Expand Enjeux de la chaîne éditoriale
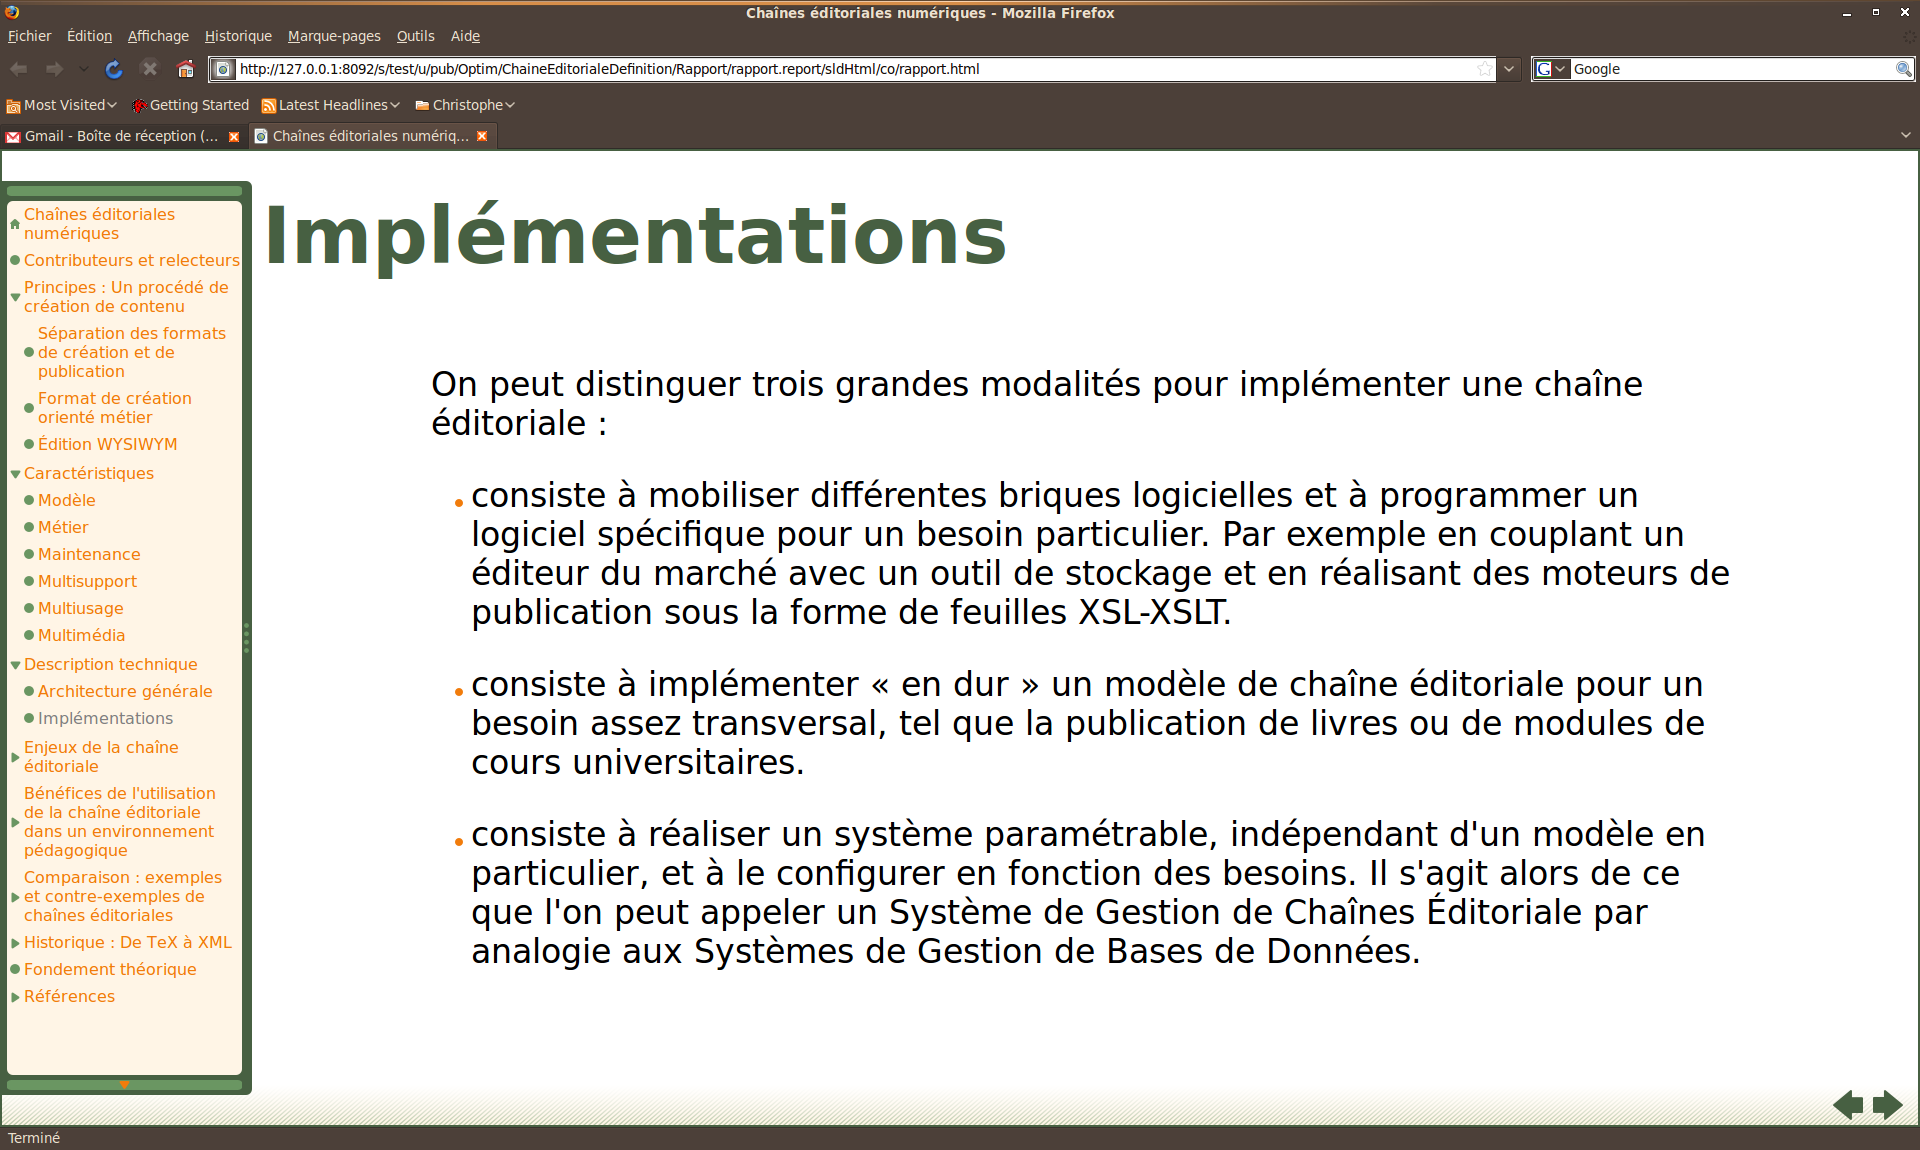This screenshot has width=1920, height=1150. click(15, 757)
